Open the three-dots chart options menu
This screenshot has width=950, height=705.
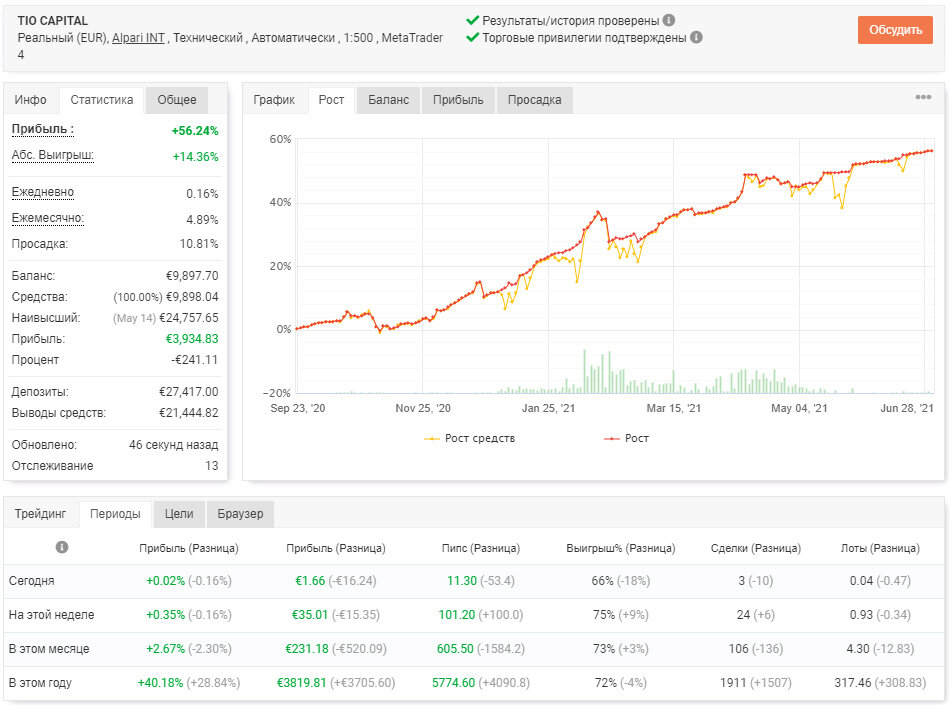coord(923,97)
